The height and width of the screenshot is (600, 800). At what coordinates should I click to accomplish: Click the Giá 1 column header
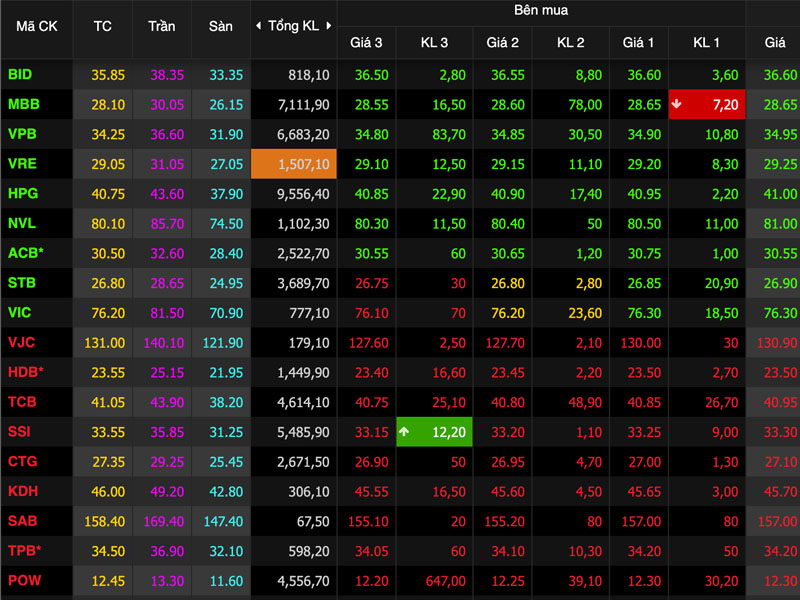pyautogui.click(x=638, y=42)
